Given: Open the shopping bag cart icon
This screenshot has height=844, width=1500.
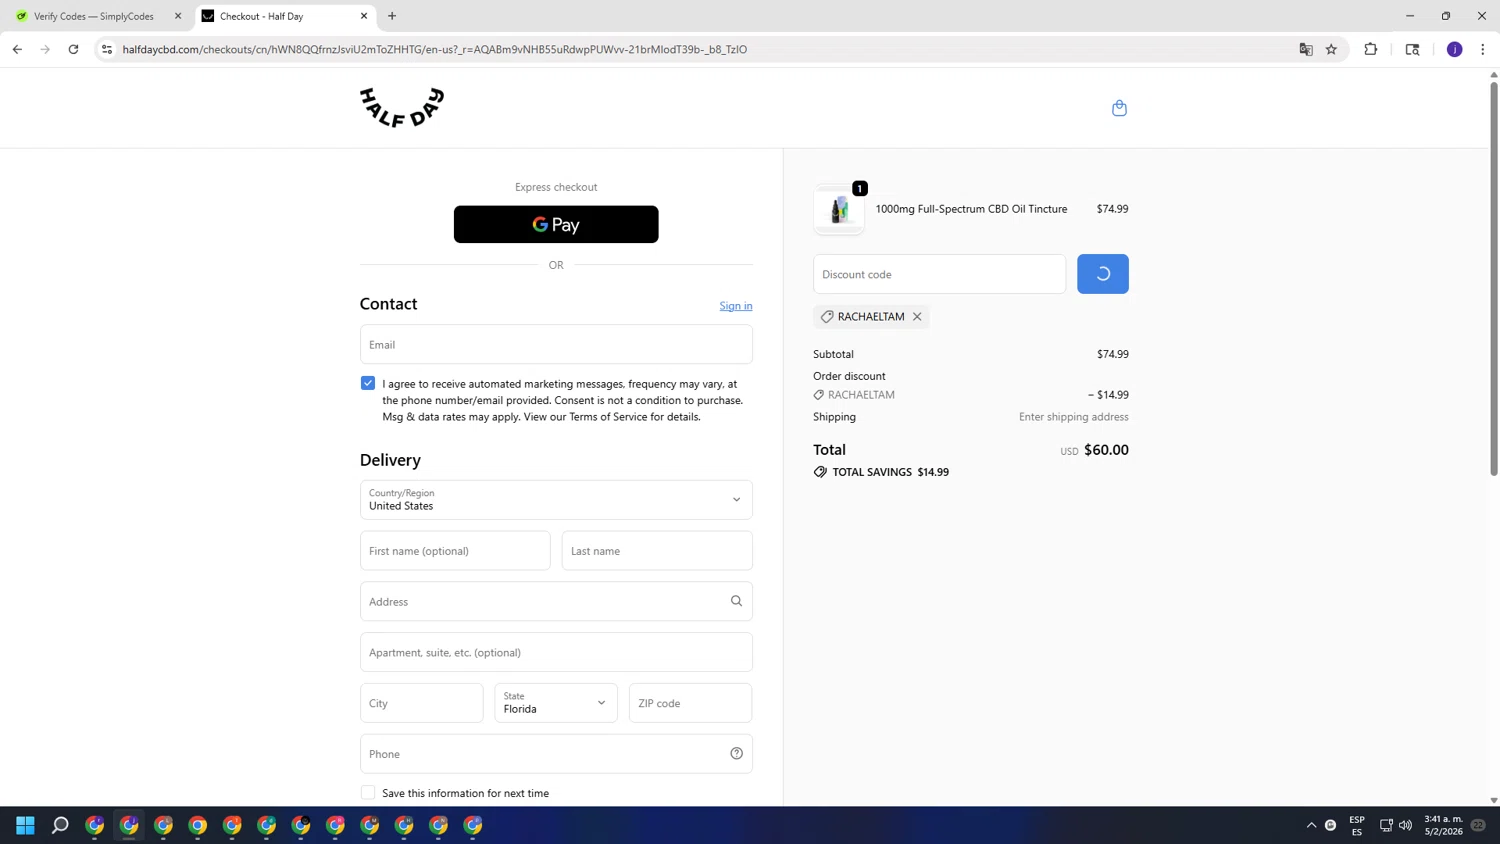Looking at the screenshot, I should point(1119,108).
